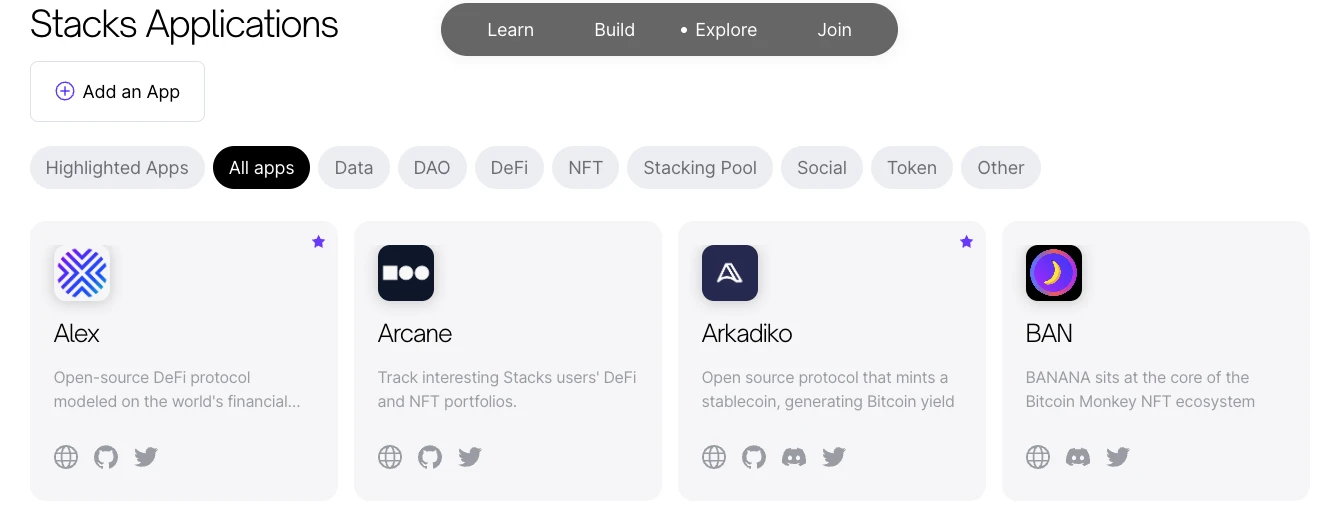Visit Alex's website via globe icon
Image resolution: width=1318 pixels, height=517 pixels.
click(x=66, y=457)
